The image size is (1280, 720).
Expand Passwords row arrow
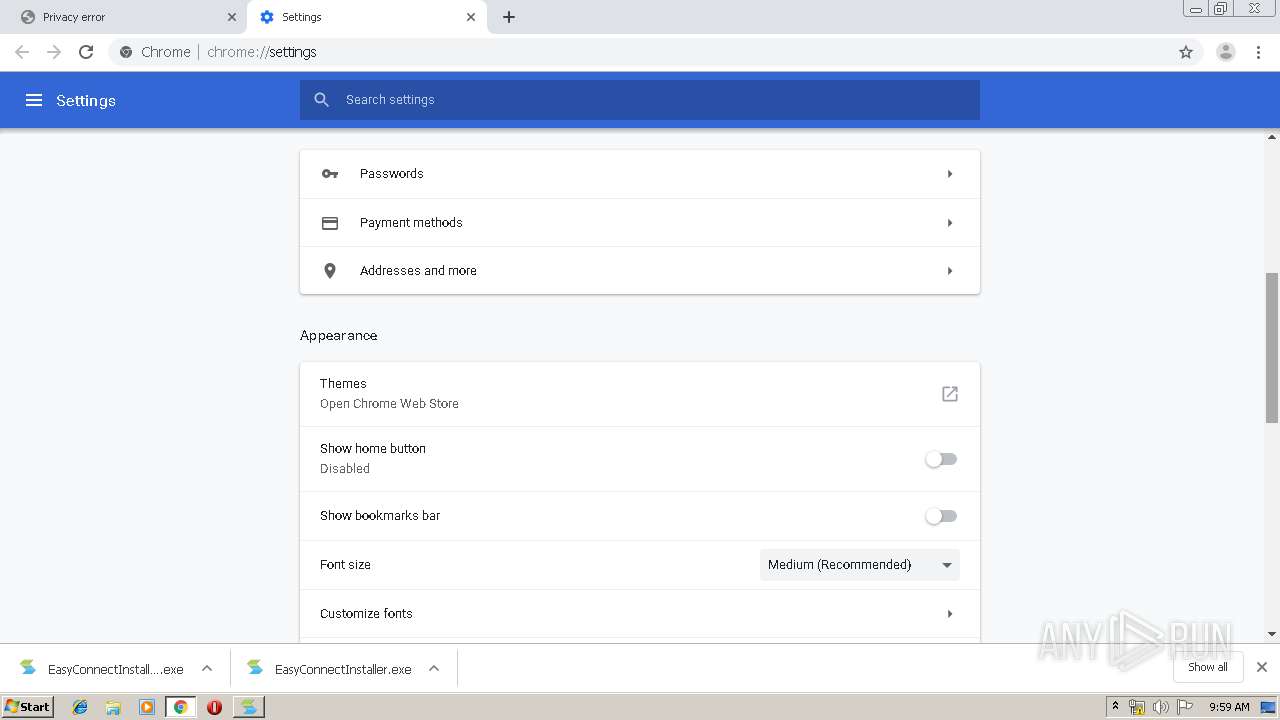coord(950,174)
